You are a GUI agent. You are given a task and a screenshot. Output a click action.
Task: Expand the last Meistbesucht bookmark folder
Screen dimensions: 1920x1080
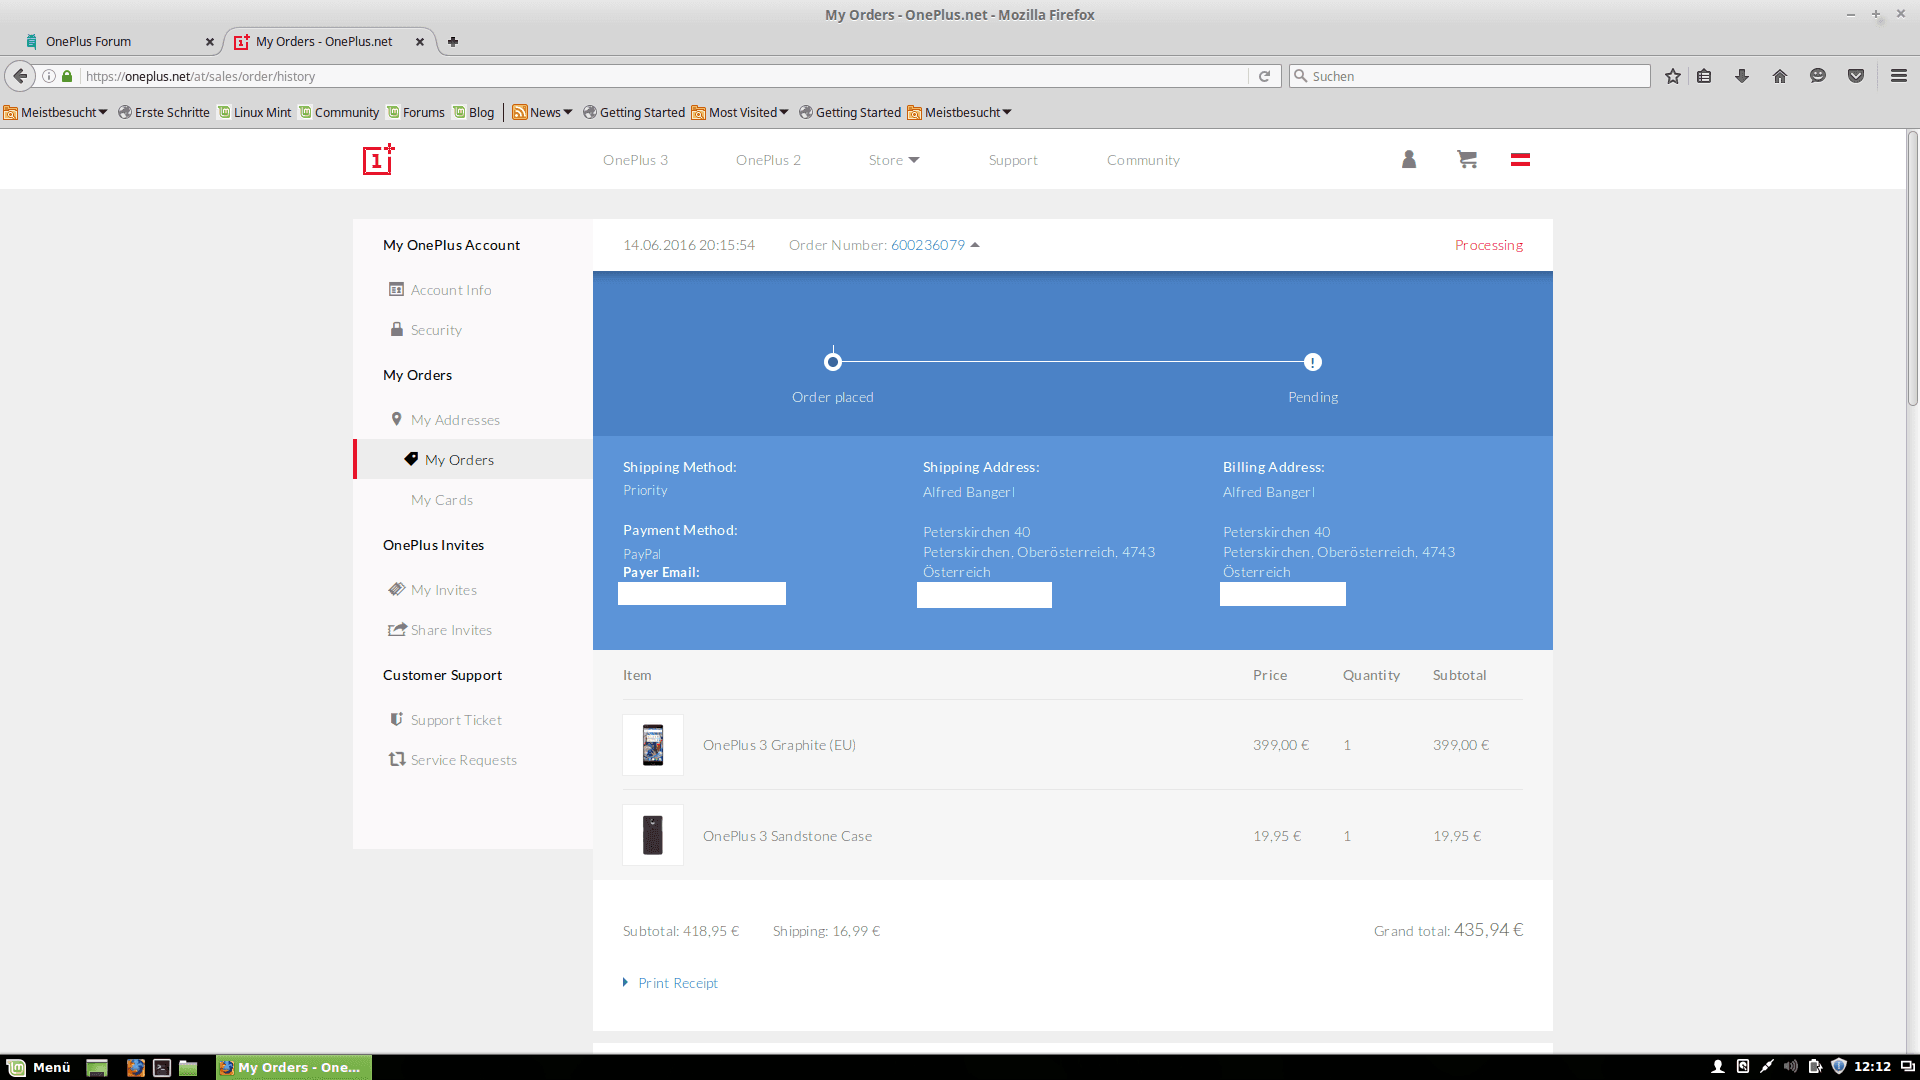coord(960,112)
